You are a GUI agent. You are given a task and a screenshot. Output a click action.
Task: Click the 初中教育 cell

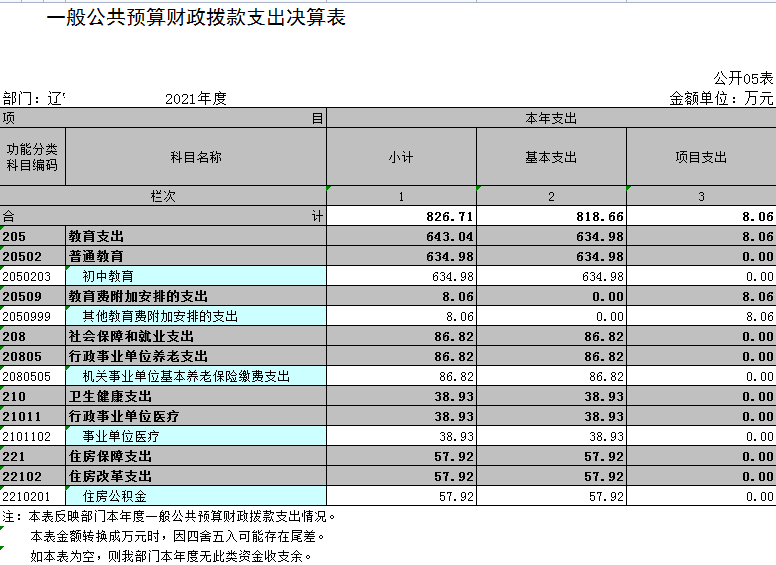196,276
